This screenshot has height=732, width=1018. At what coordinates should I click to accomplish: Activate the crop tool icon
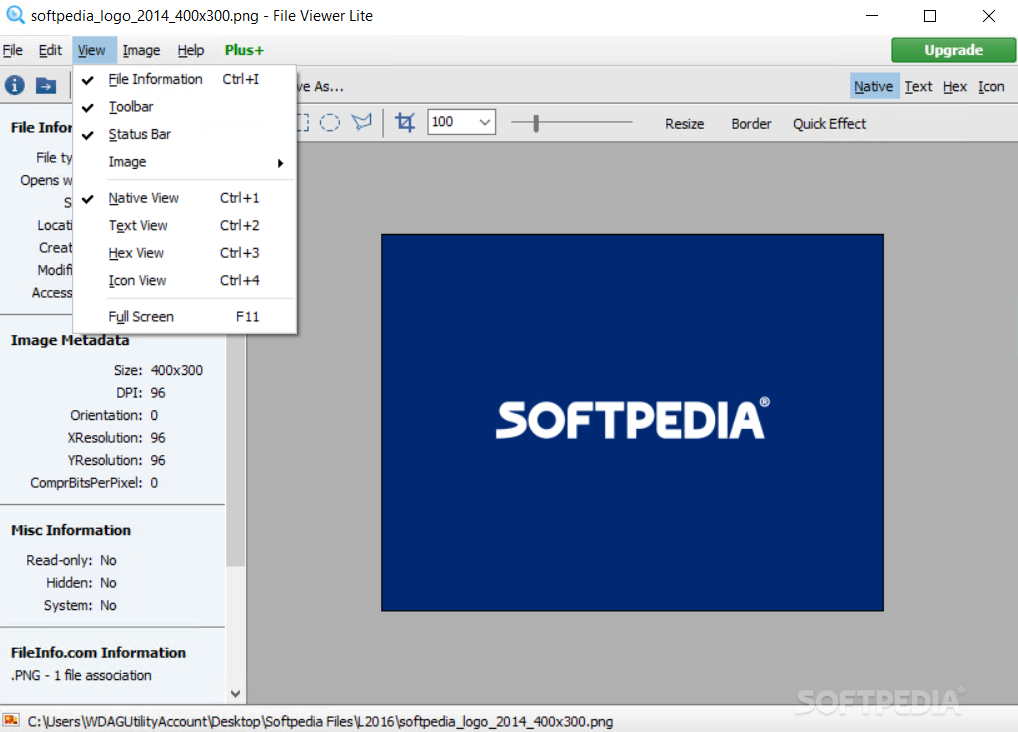point(405,122)
